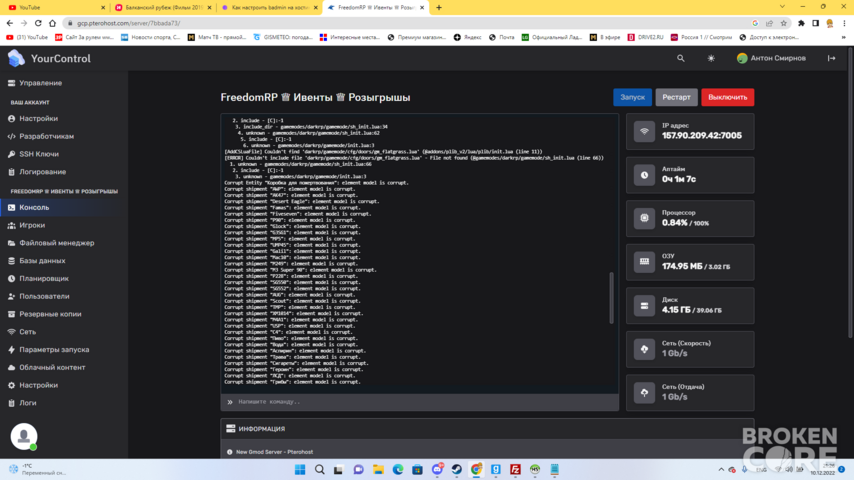Click the Сеть (Скорость) download icon
The width and height of the screenshot is (854, 480).
pos(644,349)
